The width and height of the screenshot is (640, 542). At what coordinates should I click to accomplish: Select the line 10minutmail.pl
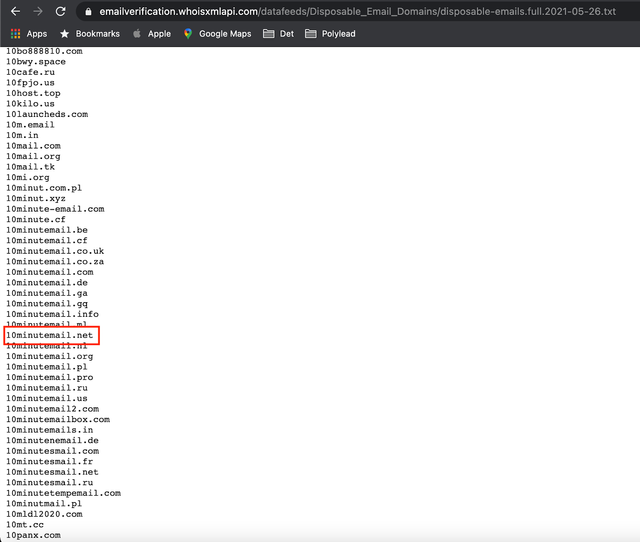pyautogui.click(x=44, y=504)
